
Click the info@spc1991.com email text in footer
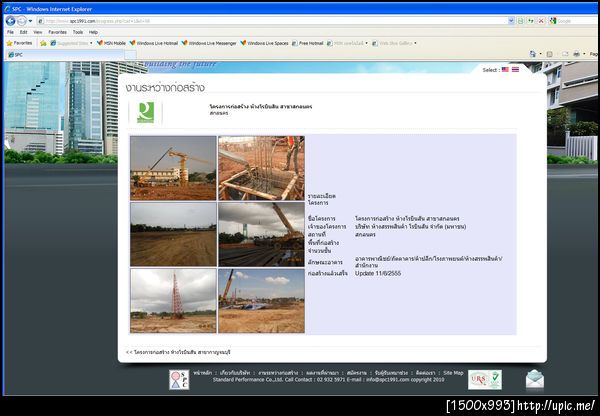click(388, 380)
